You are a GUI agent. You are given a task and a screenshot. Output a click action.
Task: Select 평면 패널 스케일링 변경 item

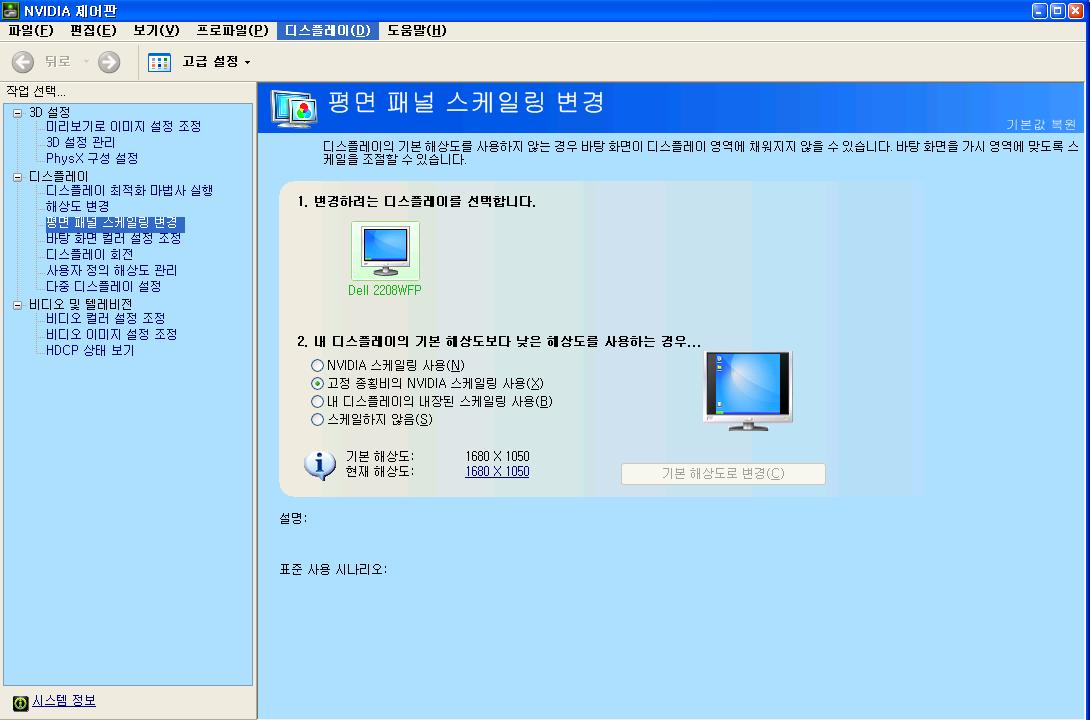coord(115,223)
